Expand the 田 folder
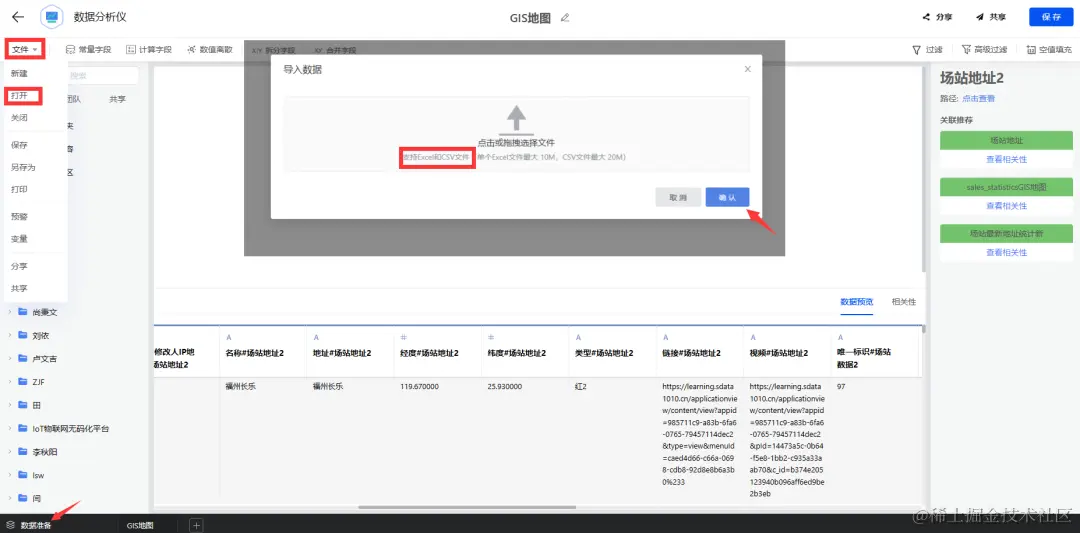This screenshot has height=533, width=1080. (10, 406)
